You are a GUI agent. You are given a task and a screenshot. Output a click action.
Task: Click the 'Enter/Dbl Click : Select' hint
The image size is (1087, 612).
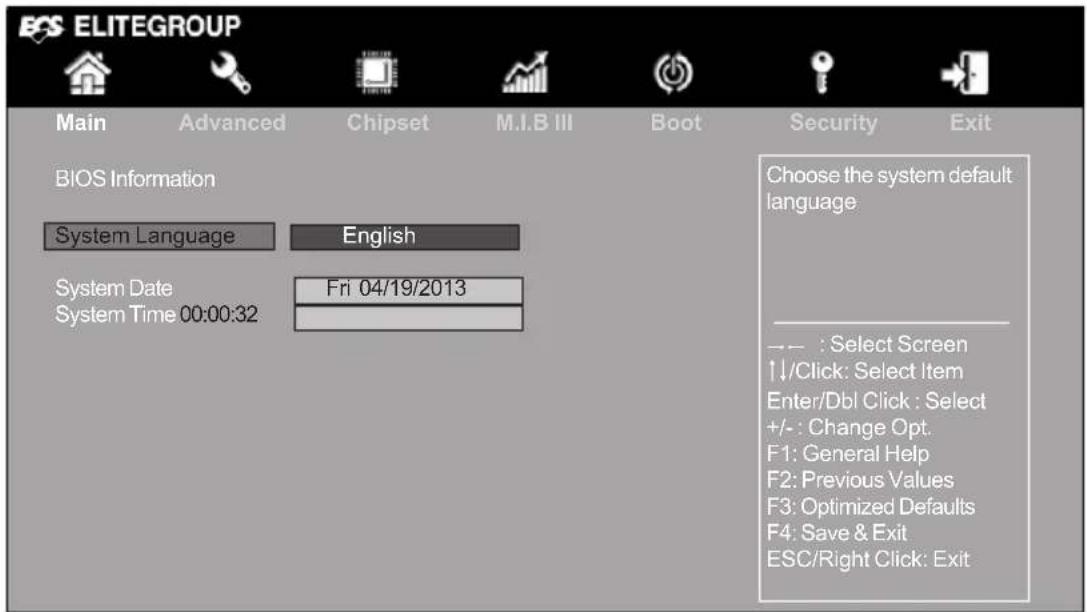[x=876, y=401]
